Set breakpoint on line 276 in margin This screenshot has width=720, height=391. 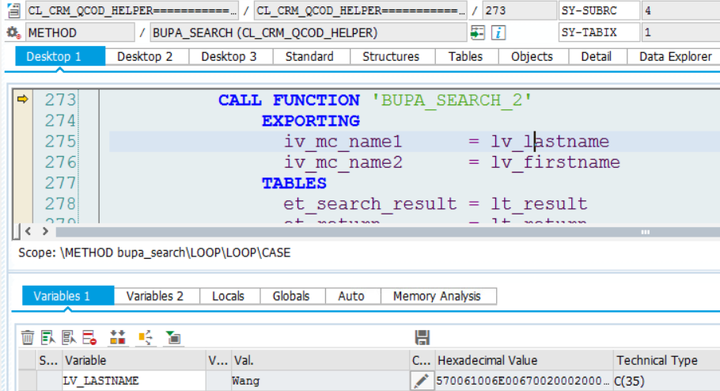tap(22, 162)
